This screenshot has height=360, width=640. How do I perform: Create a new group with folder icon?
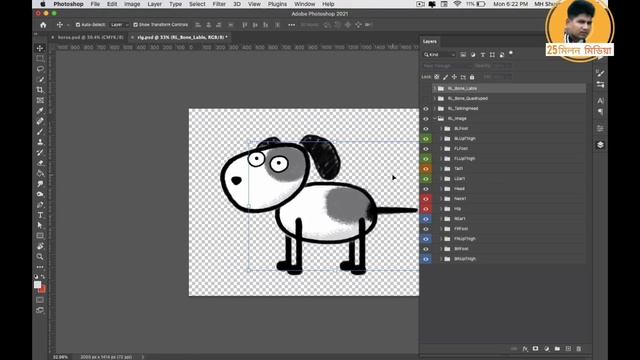coord(557,349)
